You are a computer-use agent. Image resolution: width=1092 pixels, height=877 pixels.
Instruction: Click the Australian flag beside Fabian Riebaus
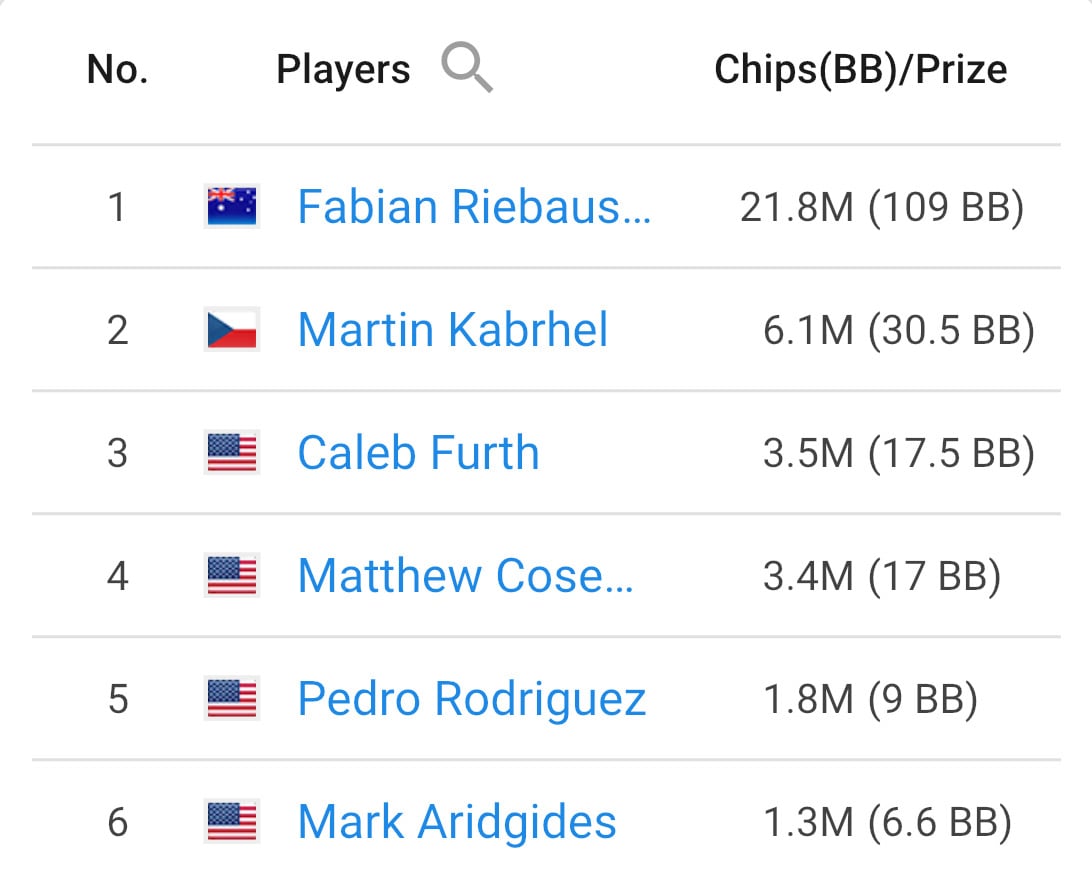click(x=231, y=207)
